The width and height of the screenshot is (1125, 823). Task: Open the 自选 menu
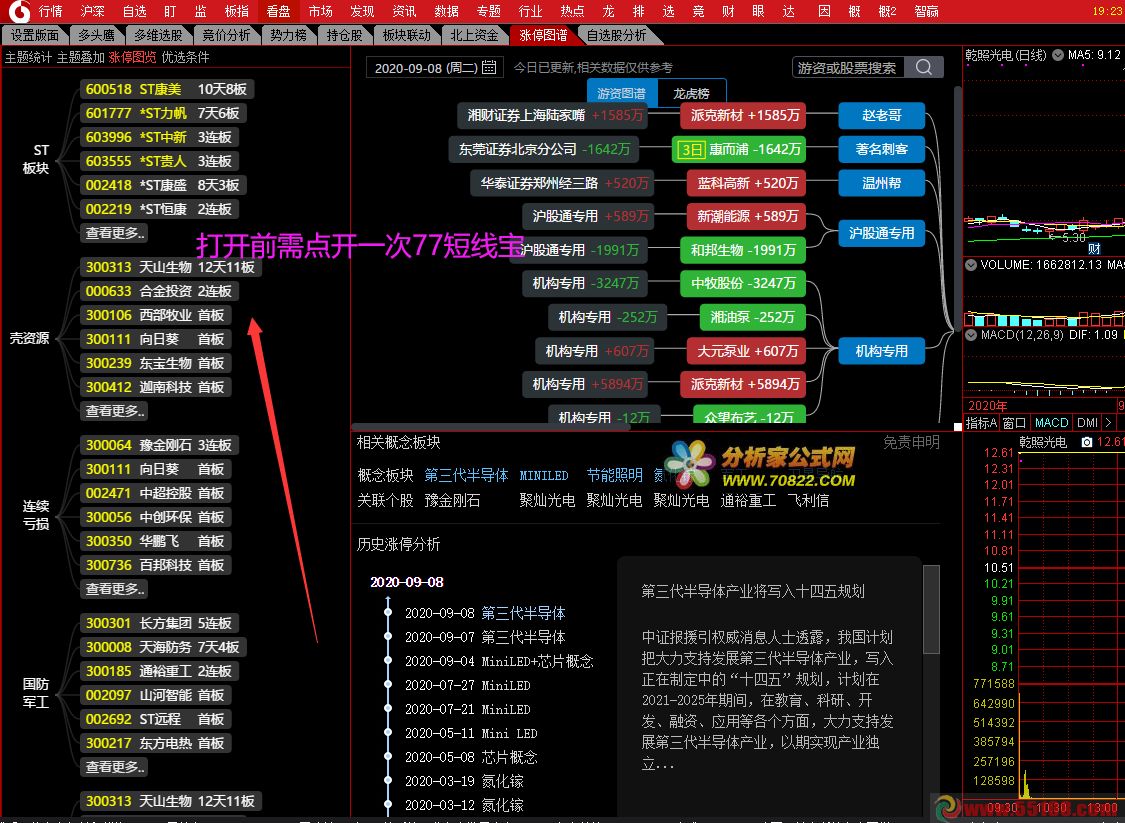click(134, 11)
